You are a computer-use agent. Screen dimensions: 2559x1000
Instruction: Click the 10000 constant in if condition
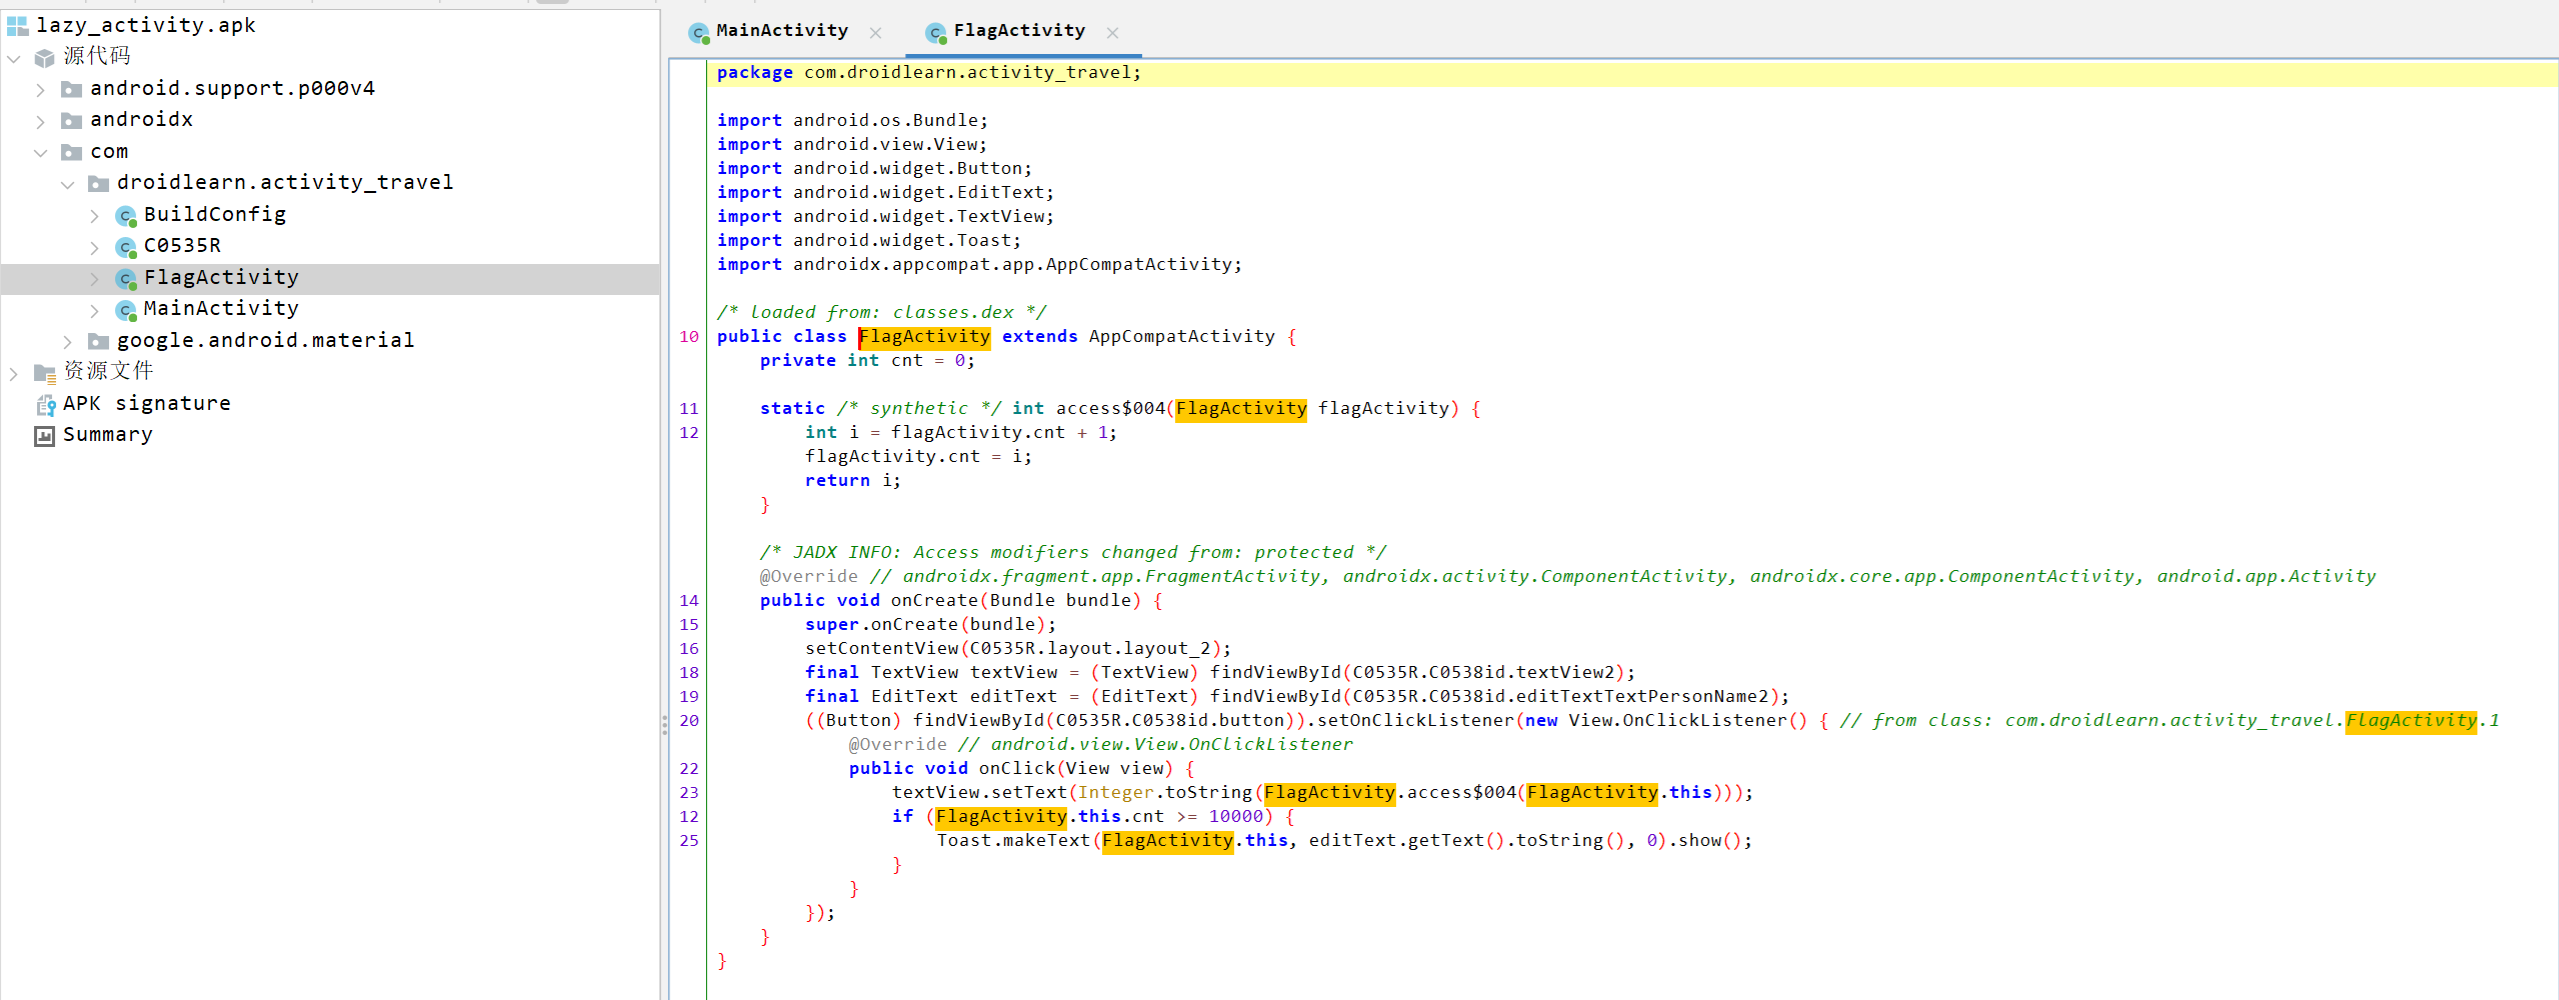click(1236, 817)
